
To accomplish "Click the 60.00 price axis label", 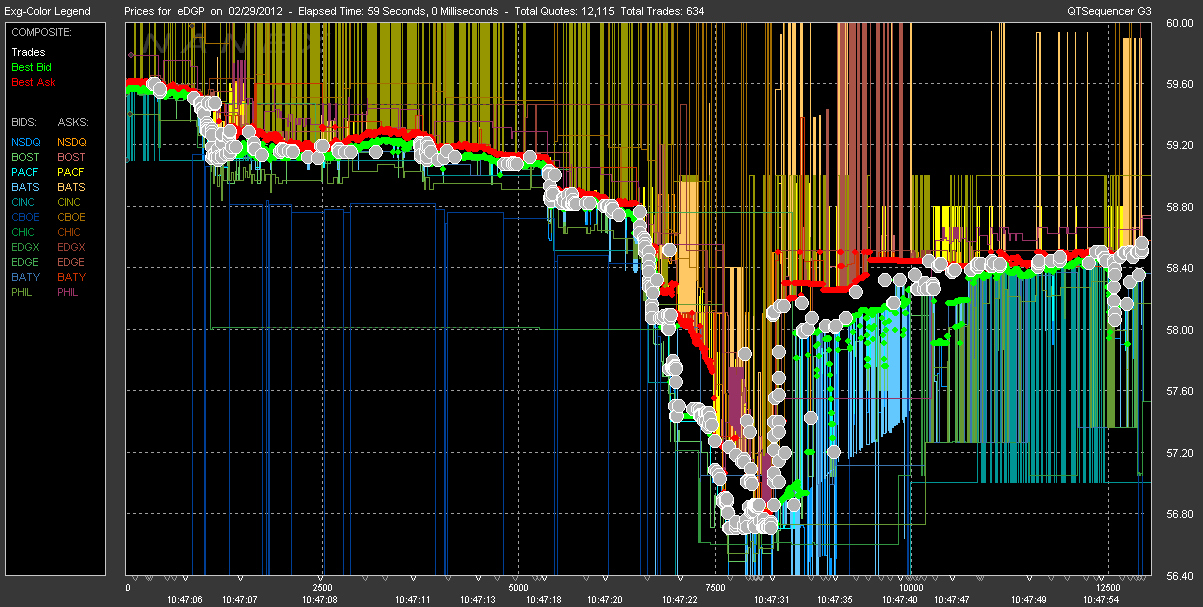I will [1180, 24].
